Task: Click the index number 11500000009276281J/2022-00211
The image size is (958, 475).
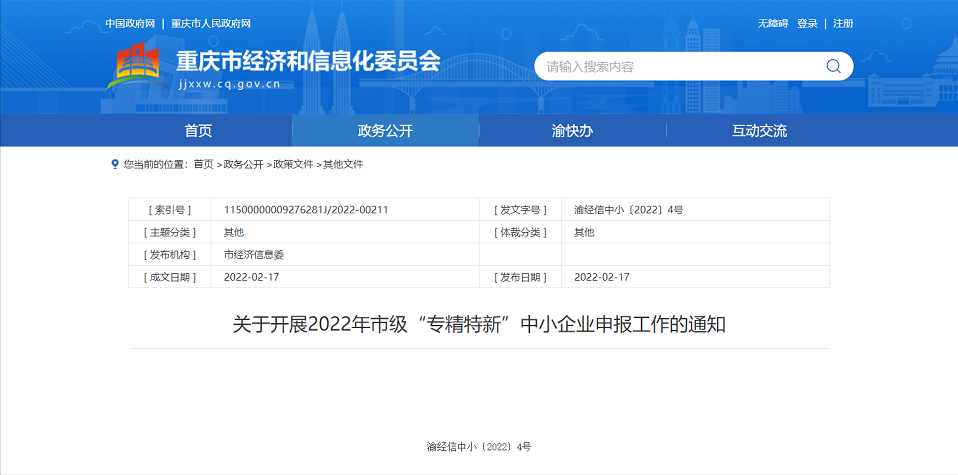Action: pos(306,210)
